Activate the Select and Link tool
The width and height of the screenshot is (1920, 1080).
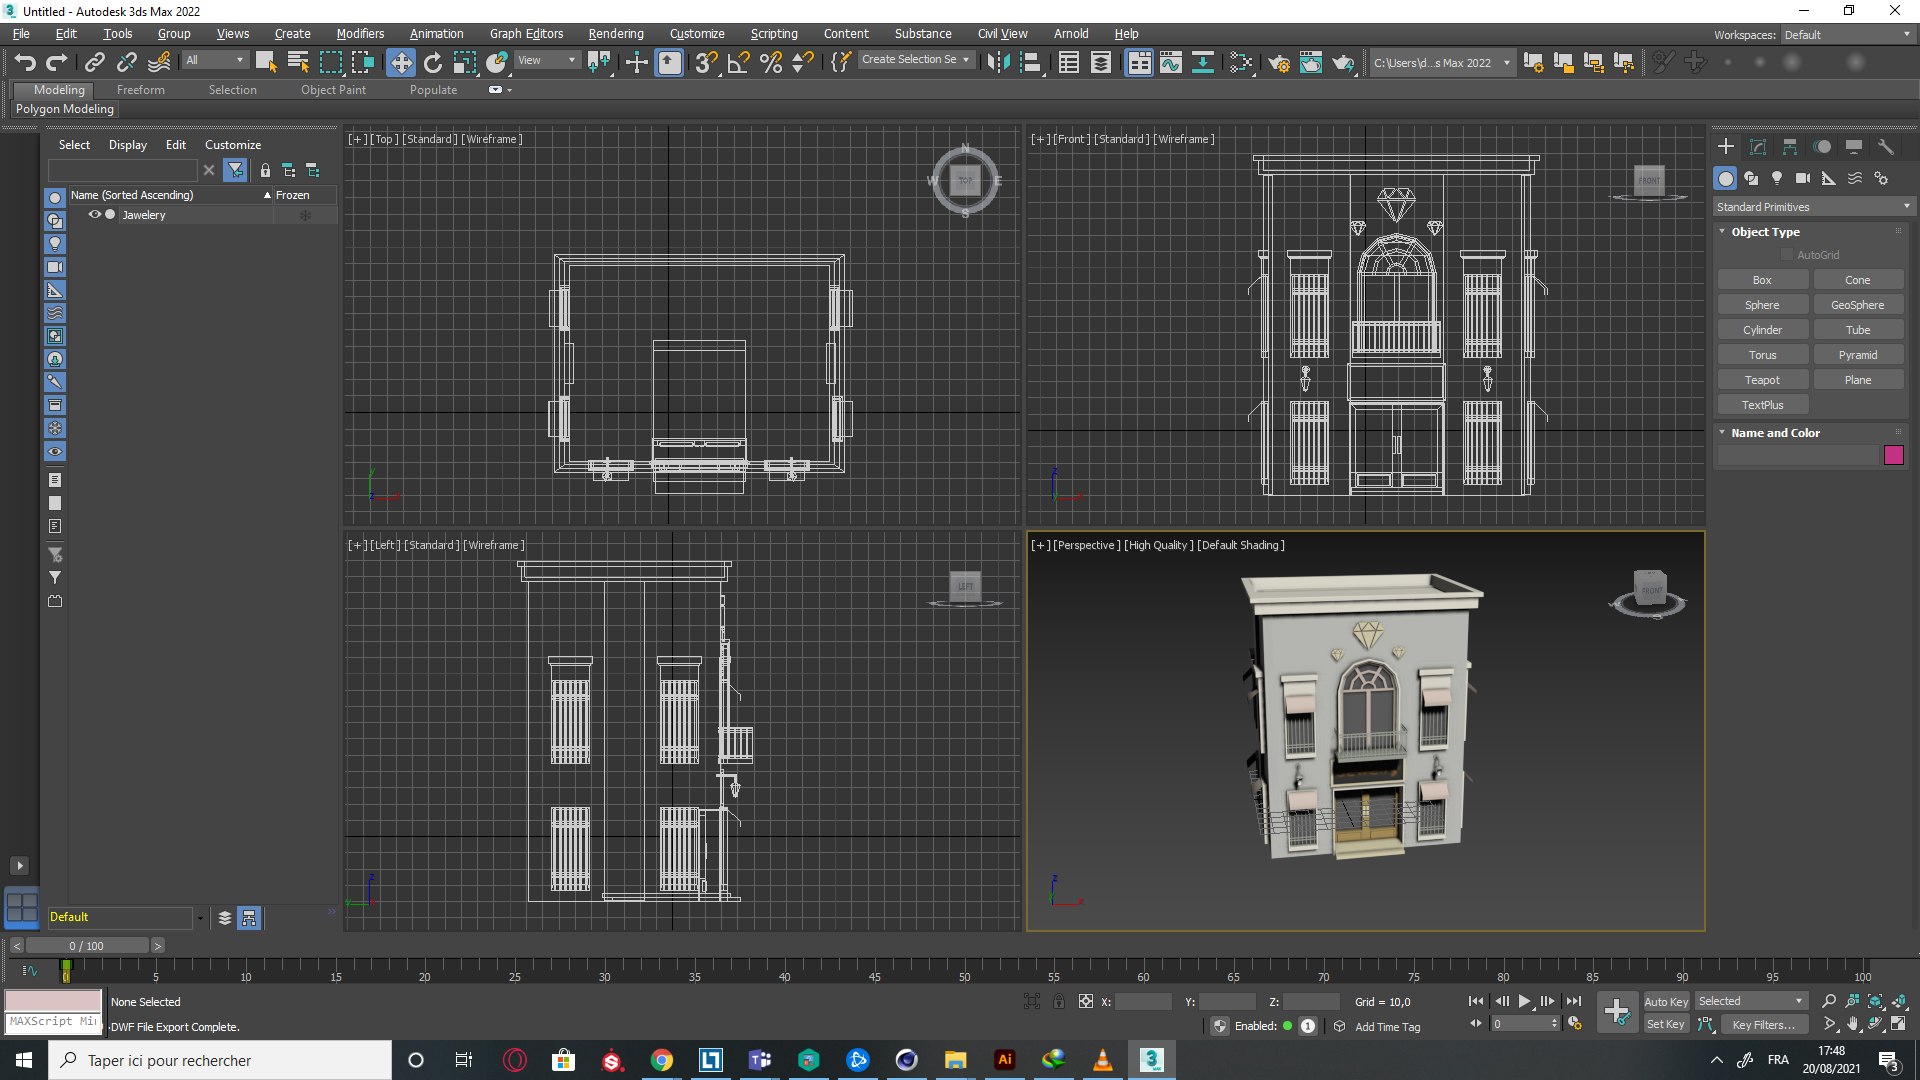pos(94,62)
